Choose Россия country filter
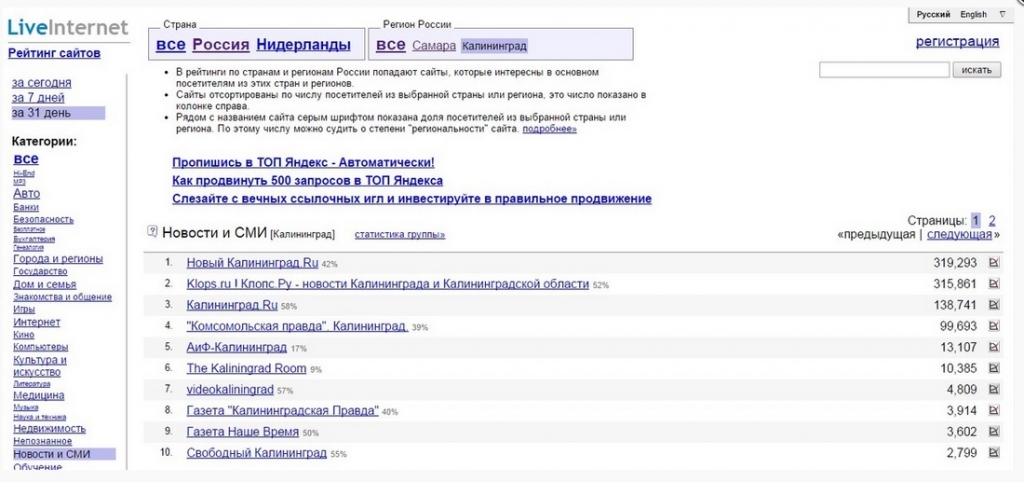This screenshot has width=1024, height=482. pos(221,45)
